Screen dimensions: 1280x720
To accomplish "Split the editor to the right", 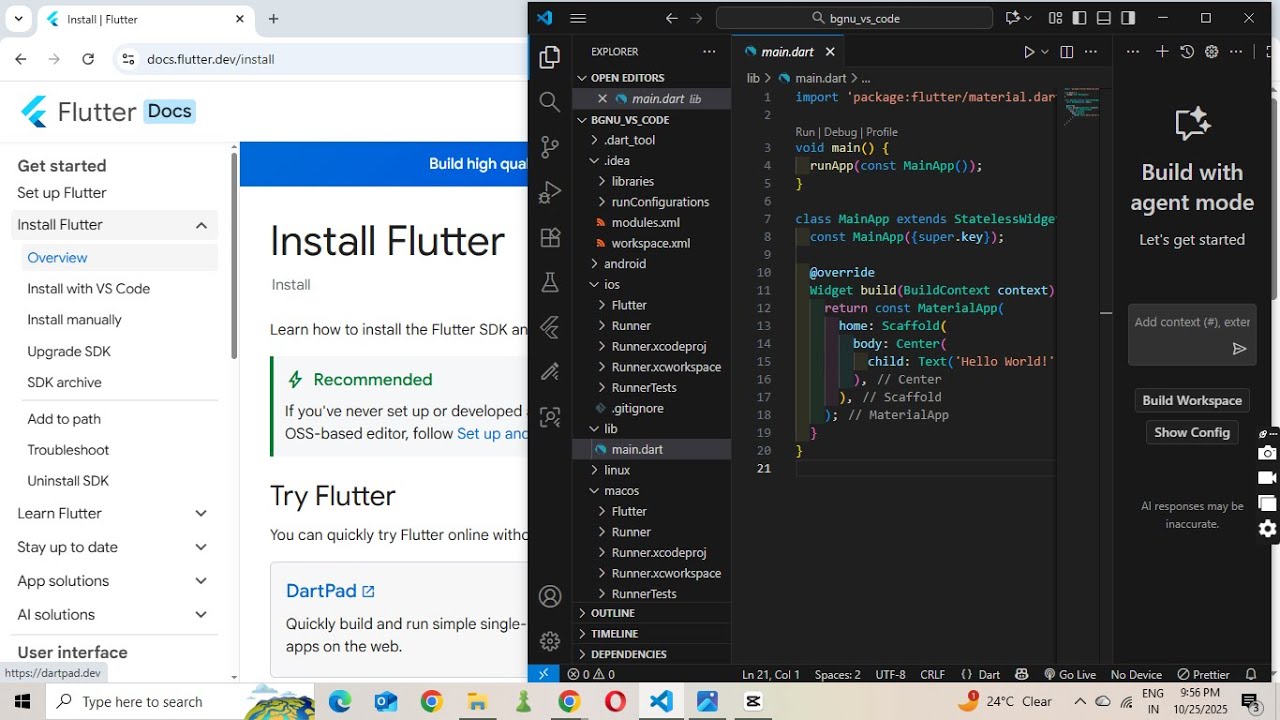I will (x=1066, y=52).
